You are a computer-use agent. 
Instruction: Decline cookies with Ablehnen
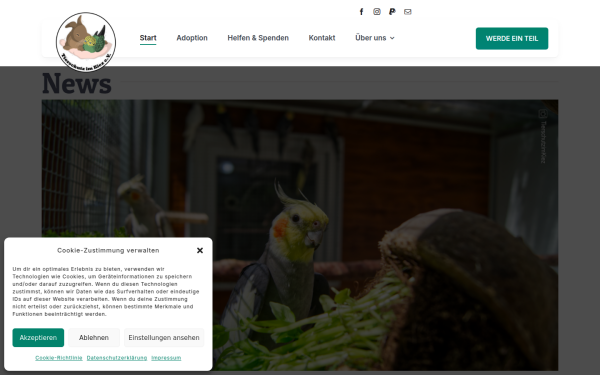94,338
